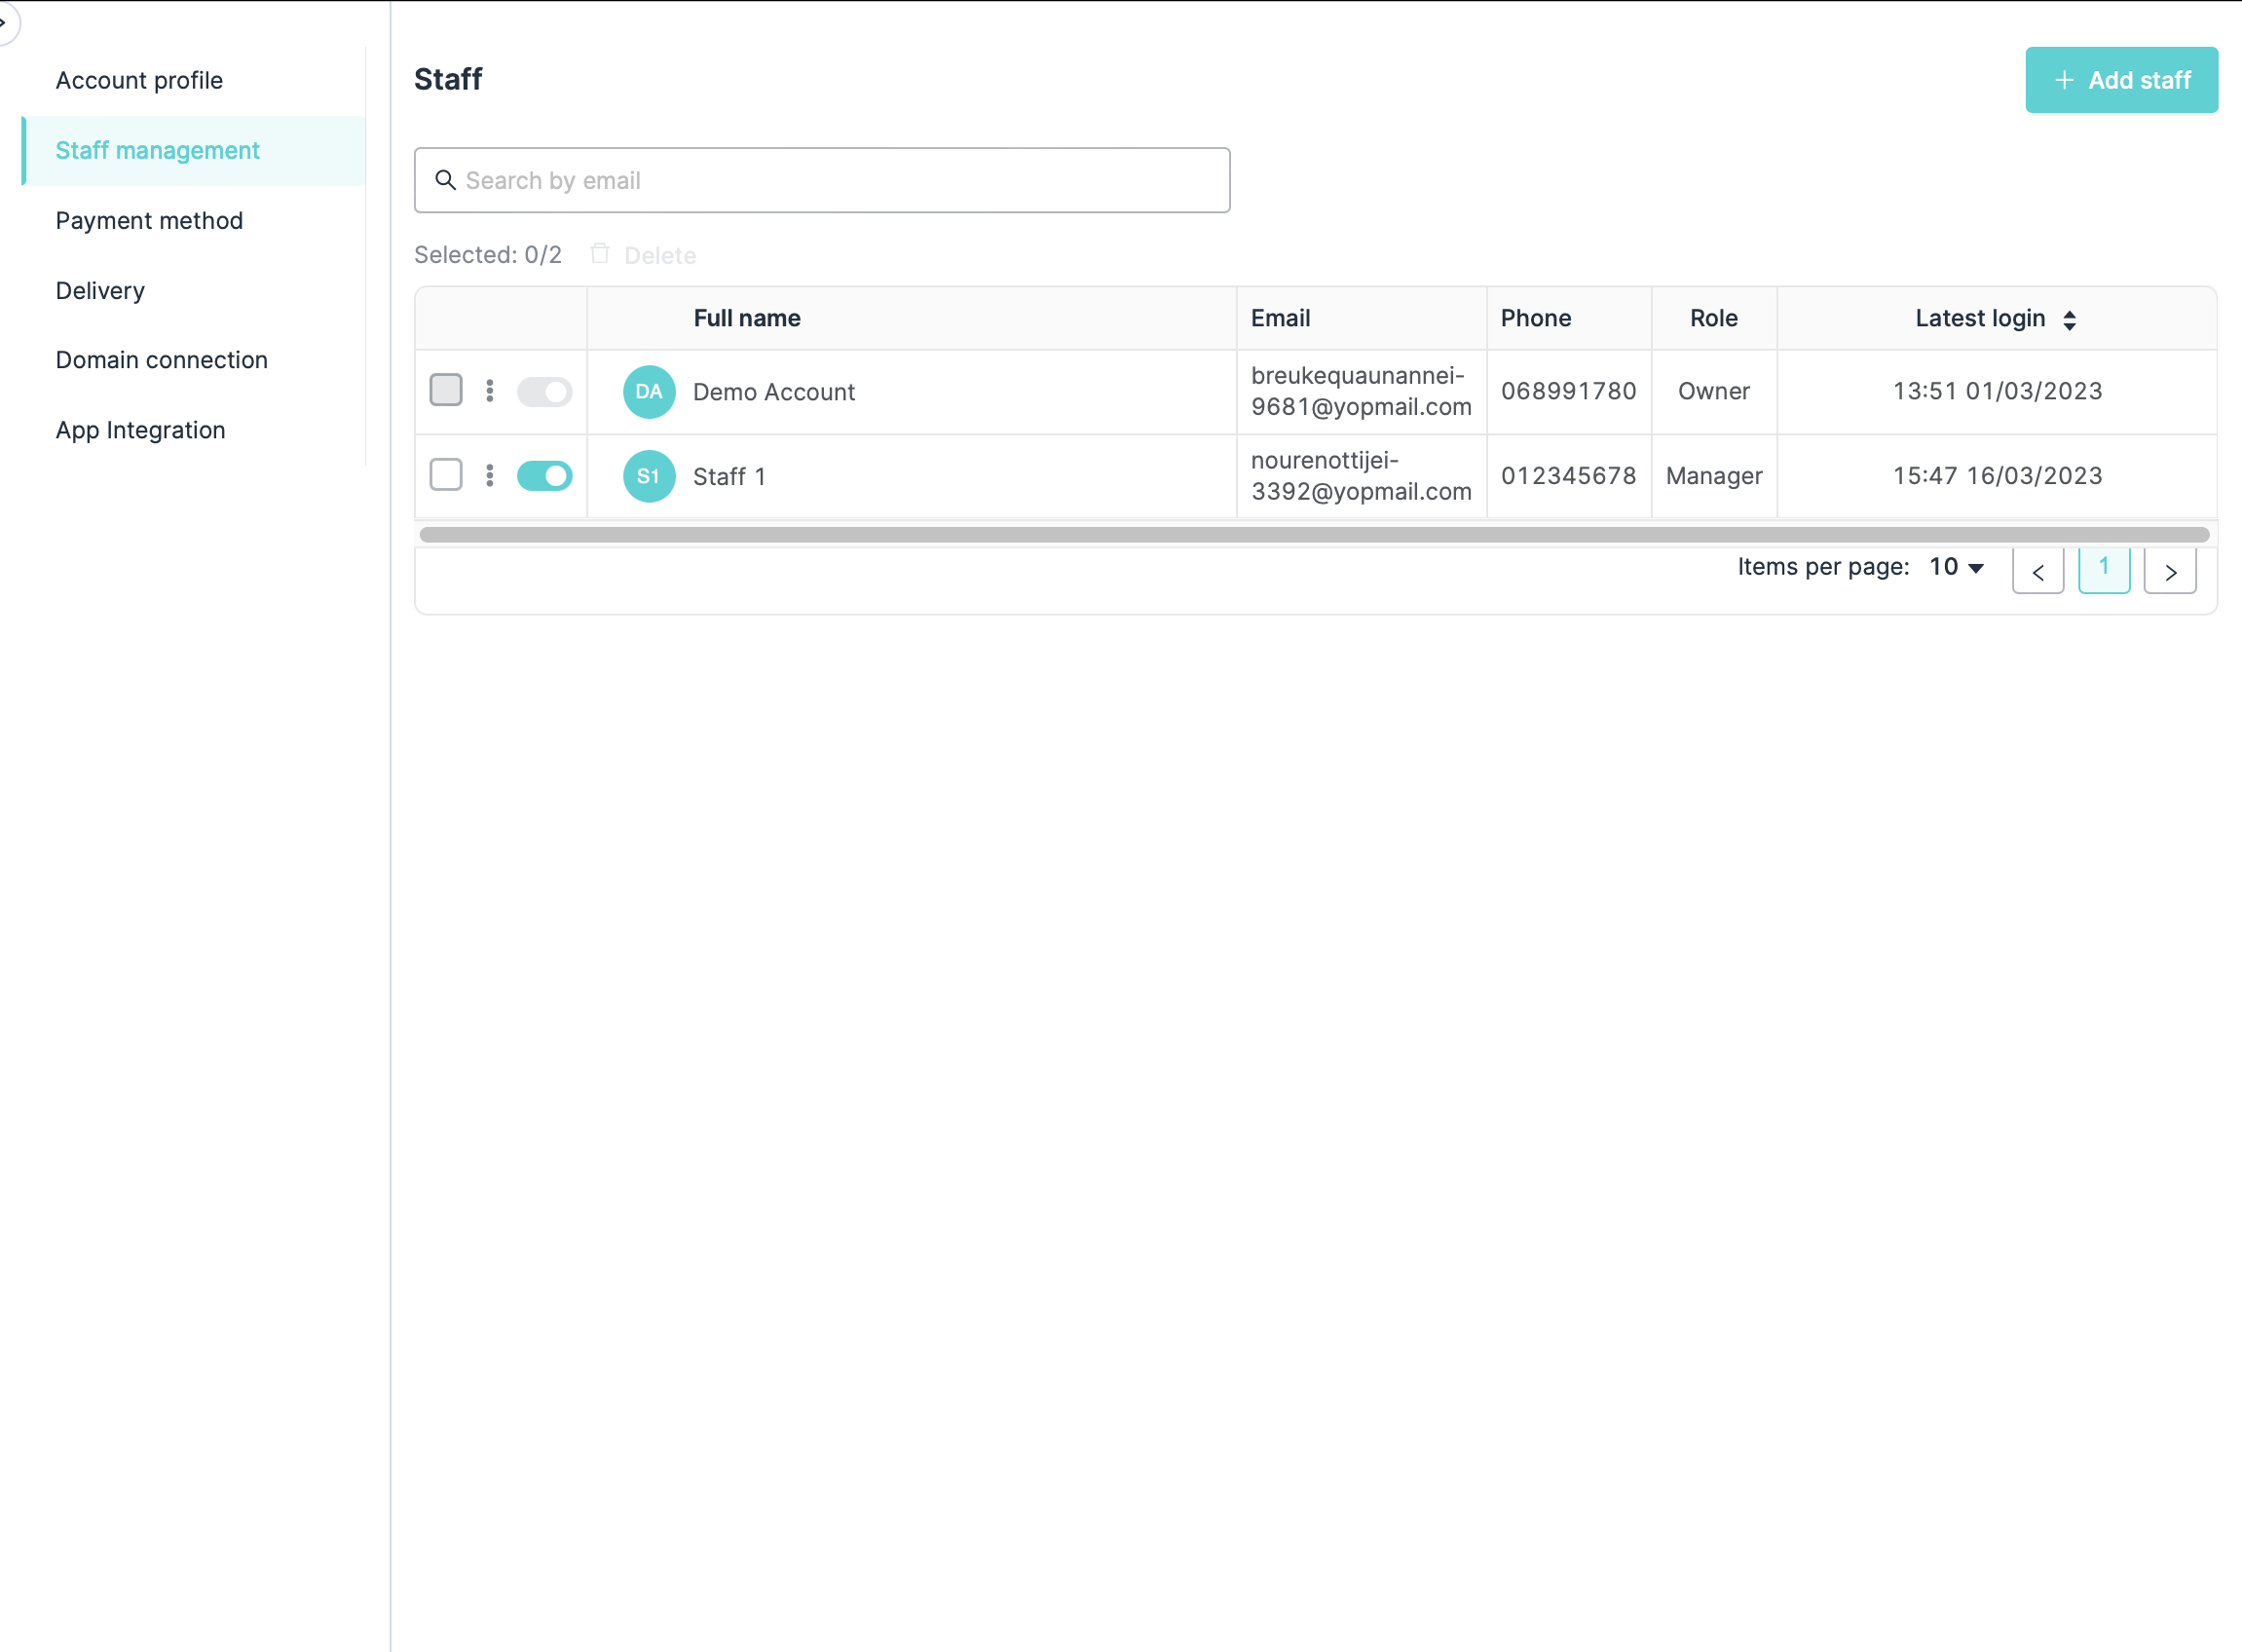2242x1652 pixels.
Task: Expand the sidebar collapse arrow at top-left
Action: pyautogui.click(x=5, y=22)
